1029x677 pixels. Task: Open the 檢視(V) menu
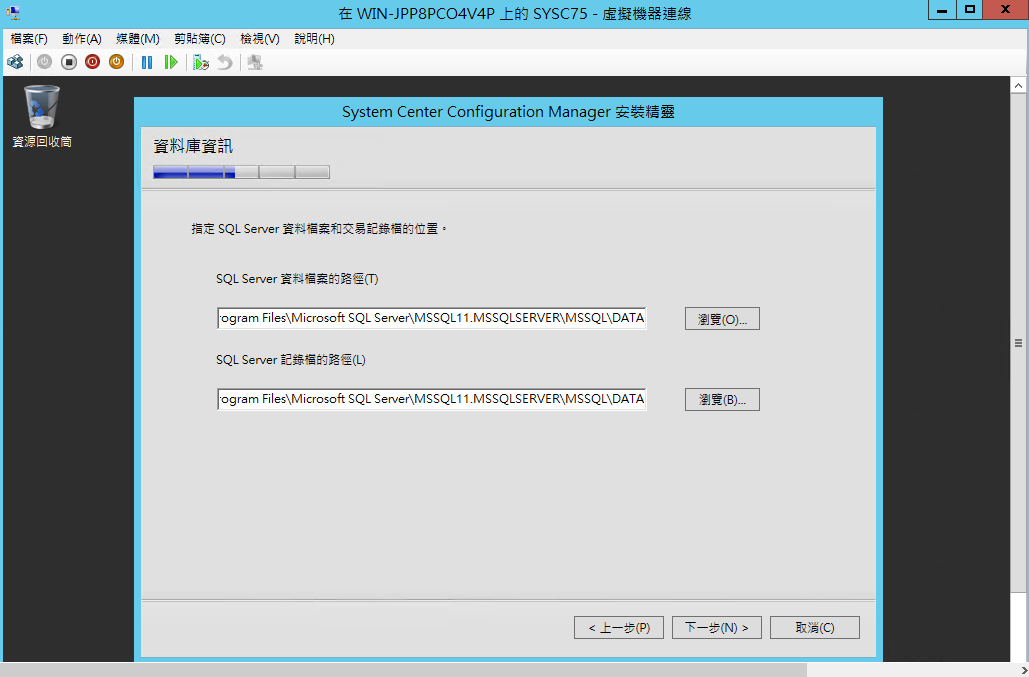pyautogui.click(x=260, y=39)
